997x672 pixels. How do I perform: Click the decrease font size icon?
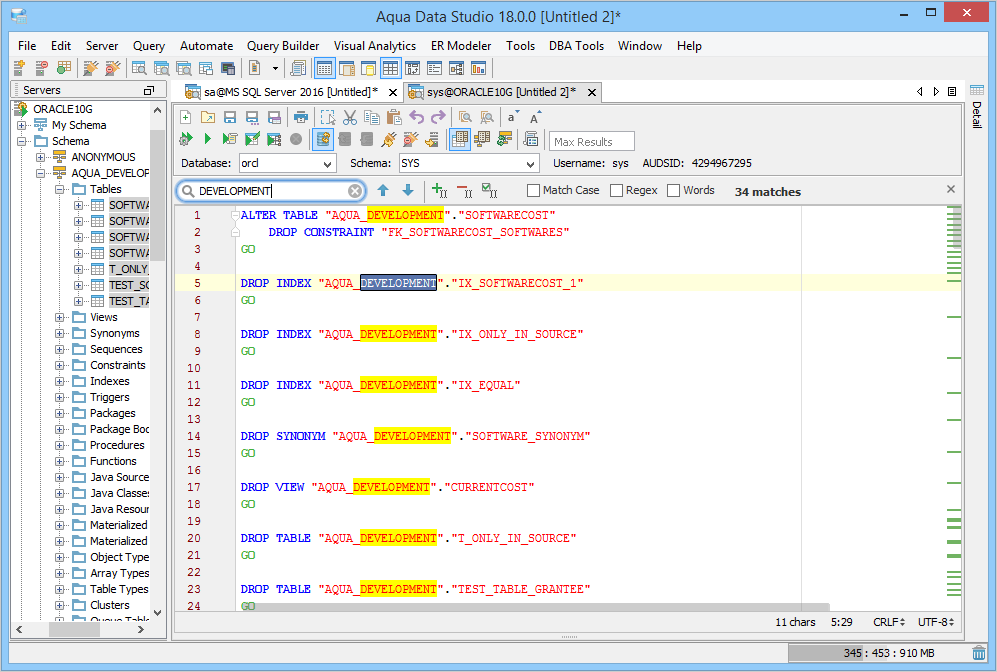512,117
